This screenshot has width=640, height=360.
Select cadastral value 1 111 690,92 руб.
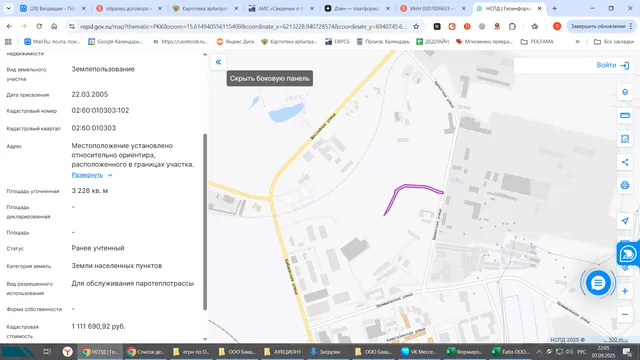(x=98, y=326)
